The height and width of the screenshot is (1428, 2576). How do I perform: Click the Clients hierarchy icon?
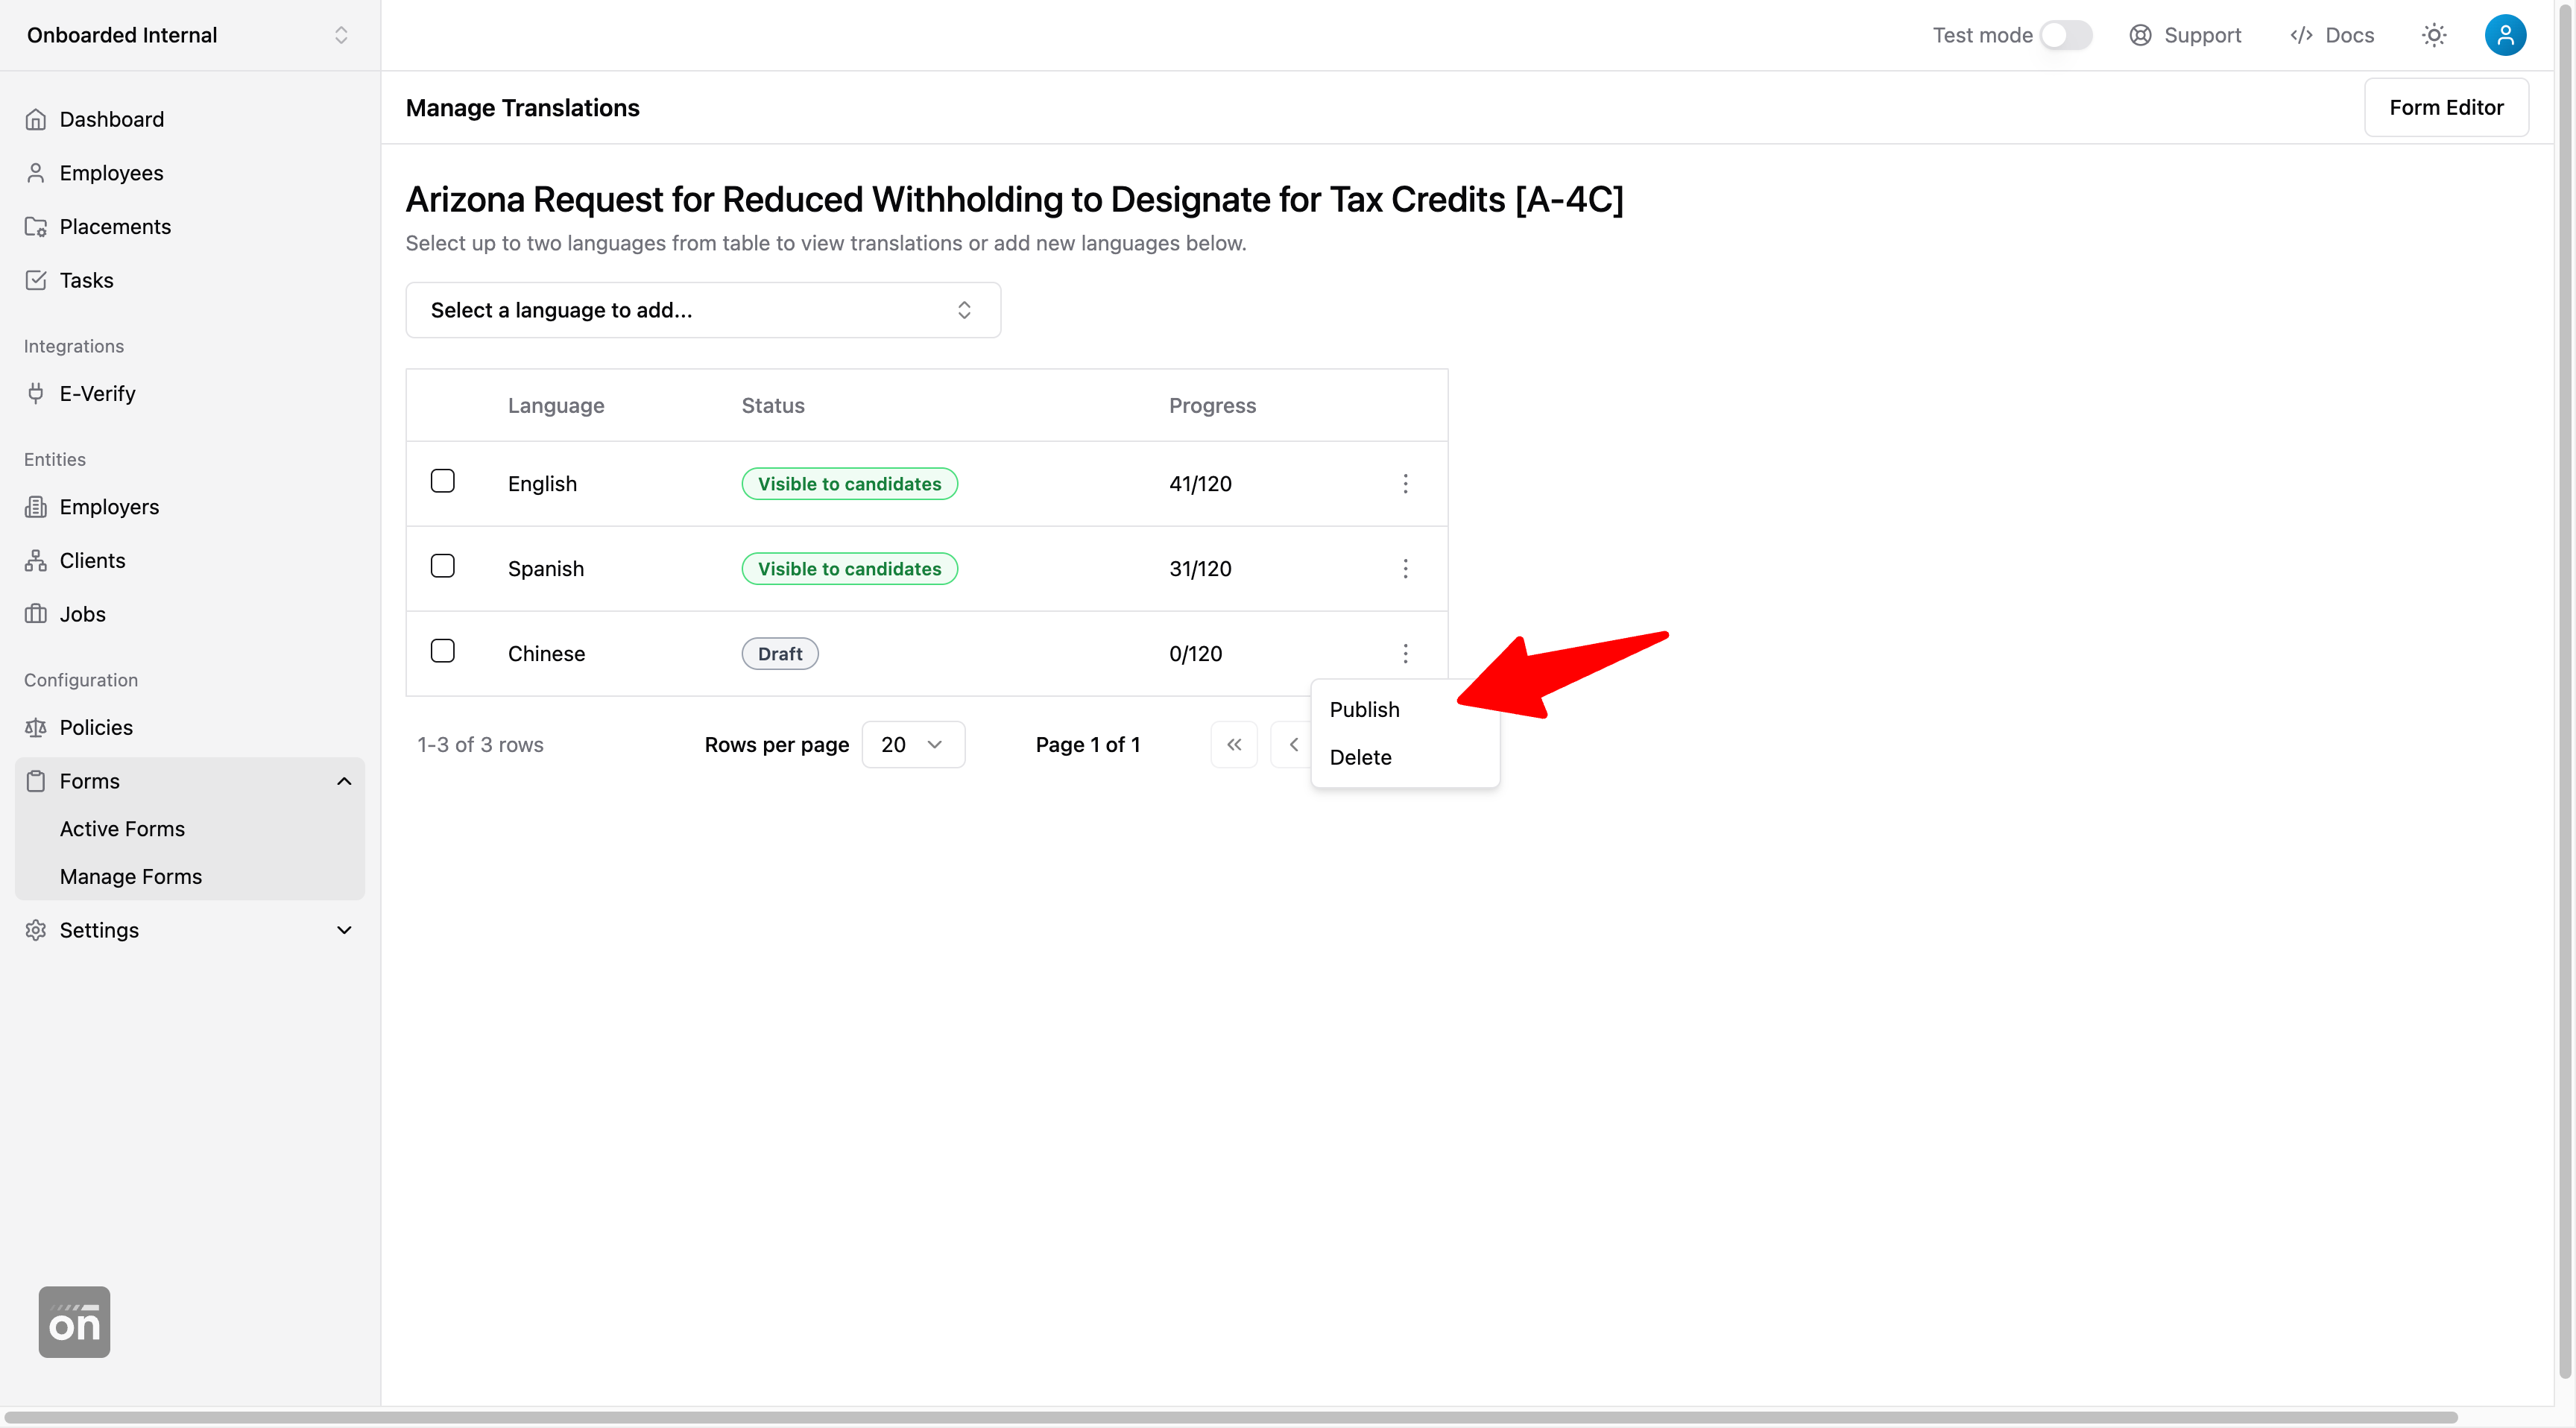[36, 560]
